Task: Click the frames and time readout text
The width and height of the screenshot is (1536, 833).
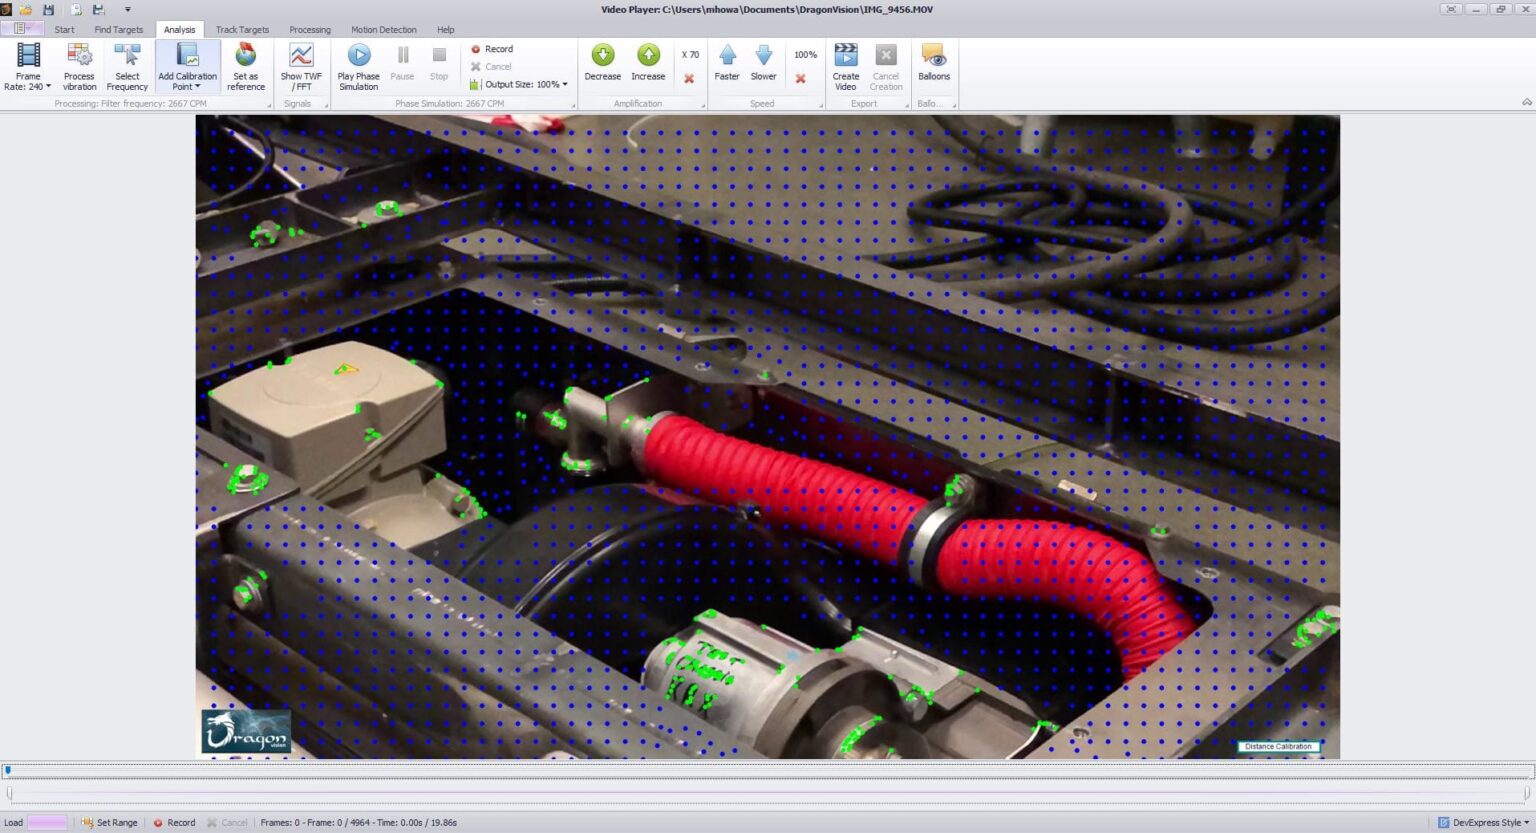Action: tap(359, 823)
